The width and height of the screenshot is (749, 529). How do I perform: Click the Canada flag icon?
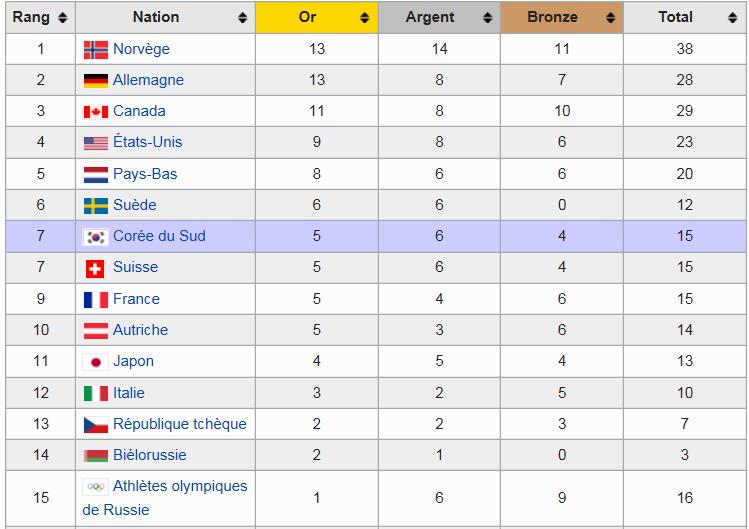click(x=96, y=112)
